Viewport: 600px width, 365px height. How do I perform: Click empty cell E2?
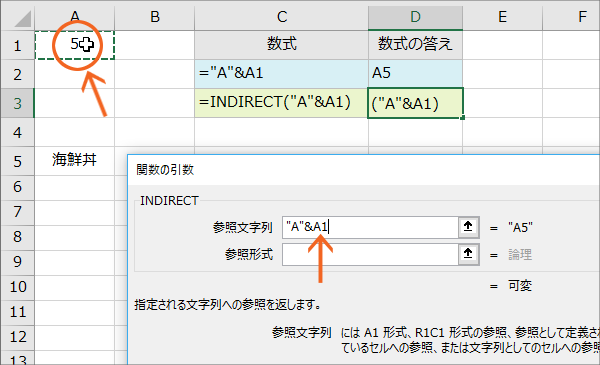click(502, 74)
